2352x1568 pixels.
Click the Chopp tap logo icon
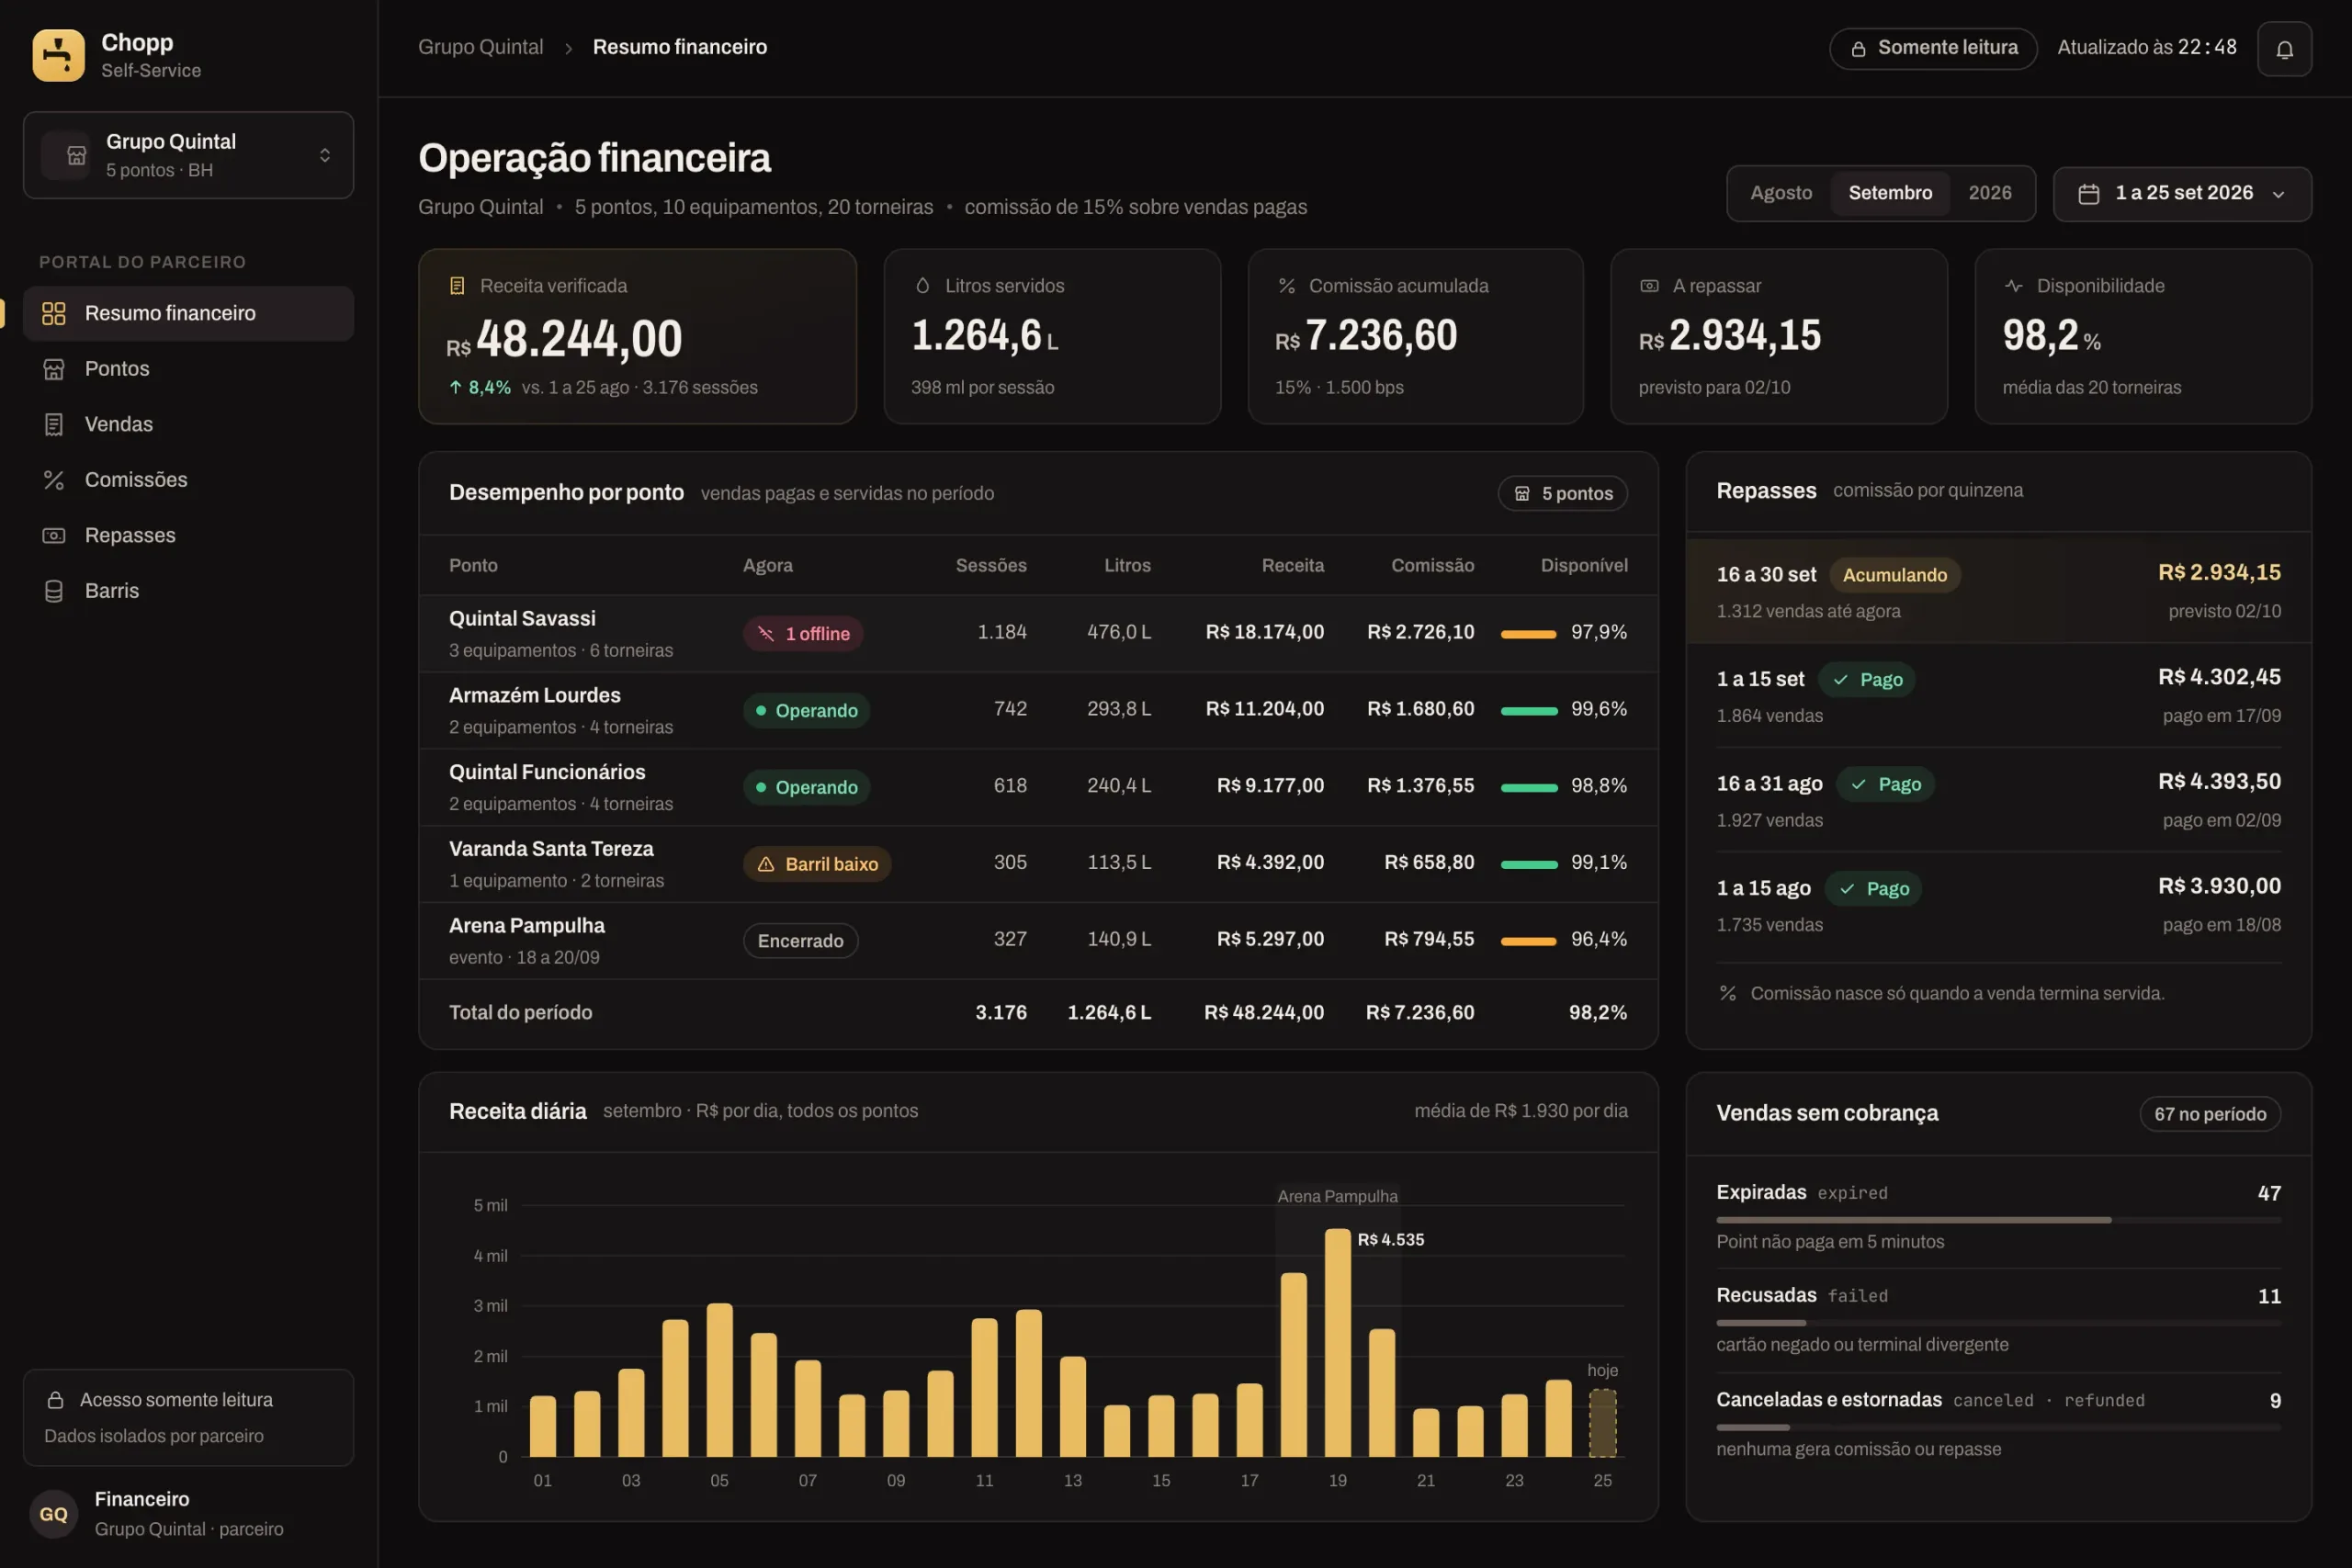pos(58,55)
